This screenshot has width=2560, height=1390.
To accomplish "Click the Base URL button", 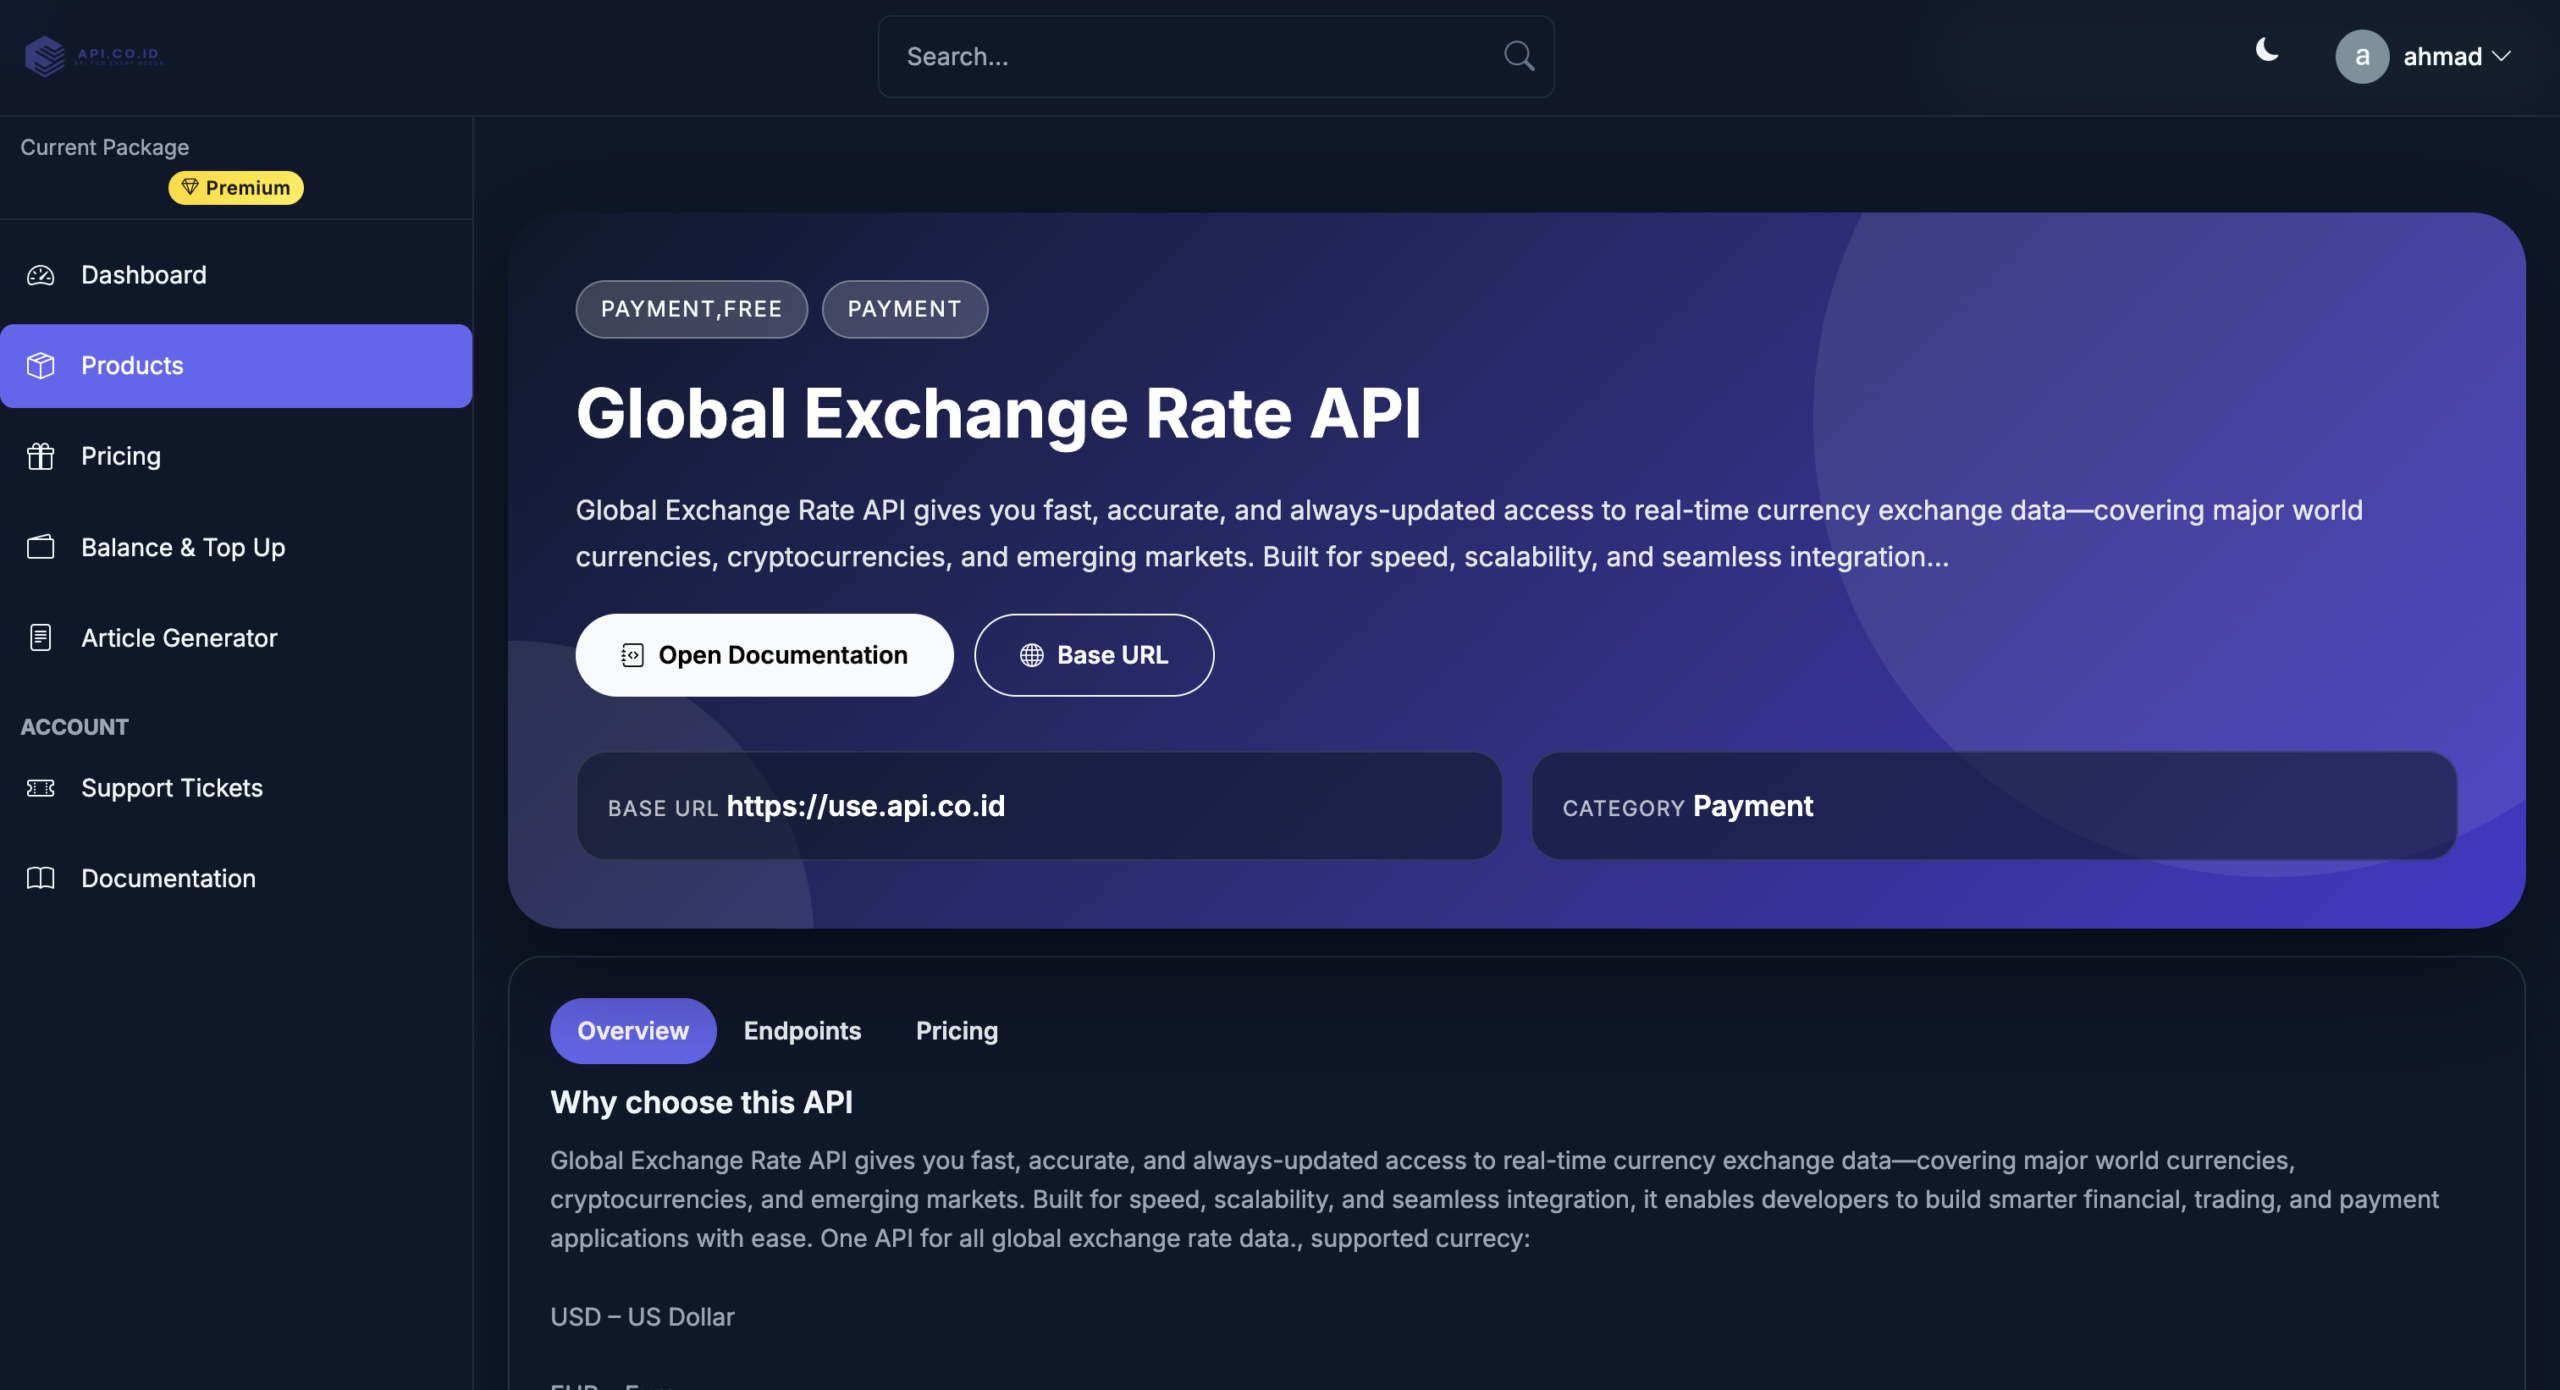I will (x=1094, y=655).
